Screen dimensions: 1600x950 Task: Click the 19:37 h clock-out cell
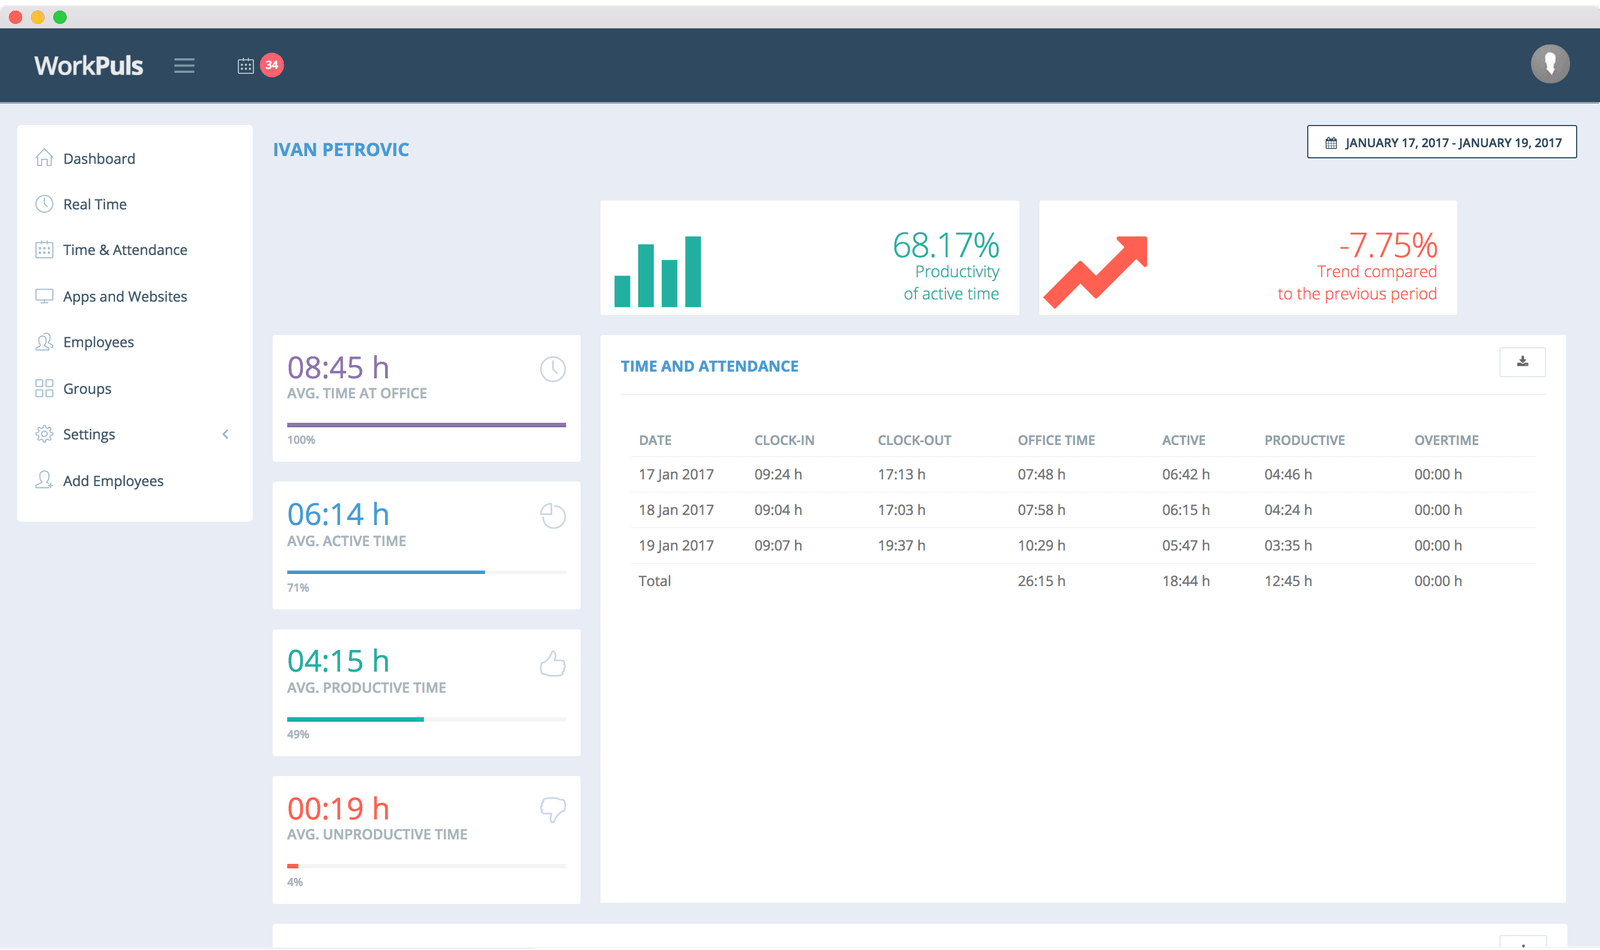[901, 546]
